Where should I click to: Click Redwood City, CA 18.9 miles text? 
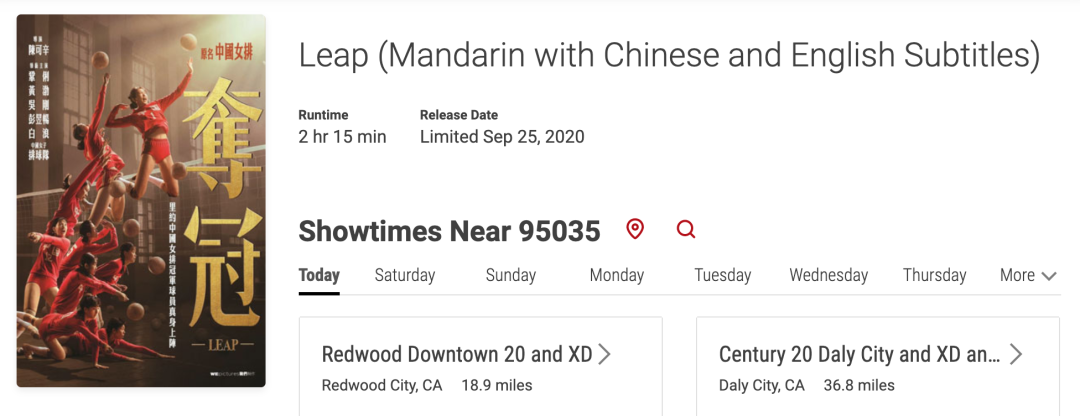[x=427, y=385]
